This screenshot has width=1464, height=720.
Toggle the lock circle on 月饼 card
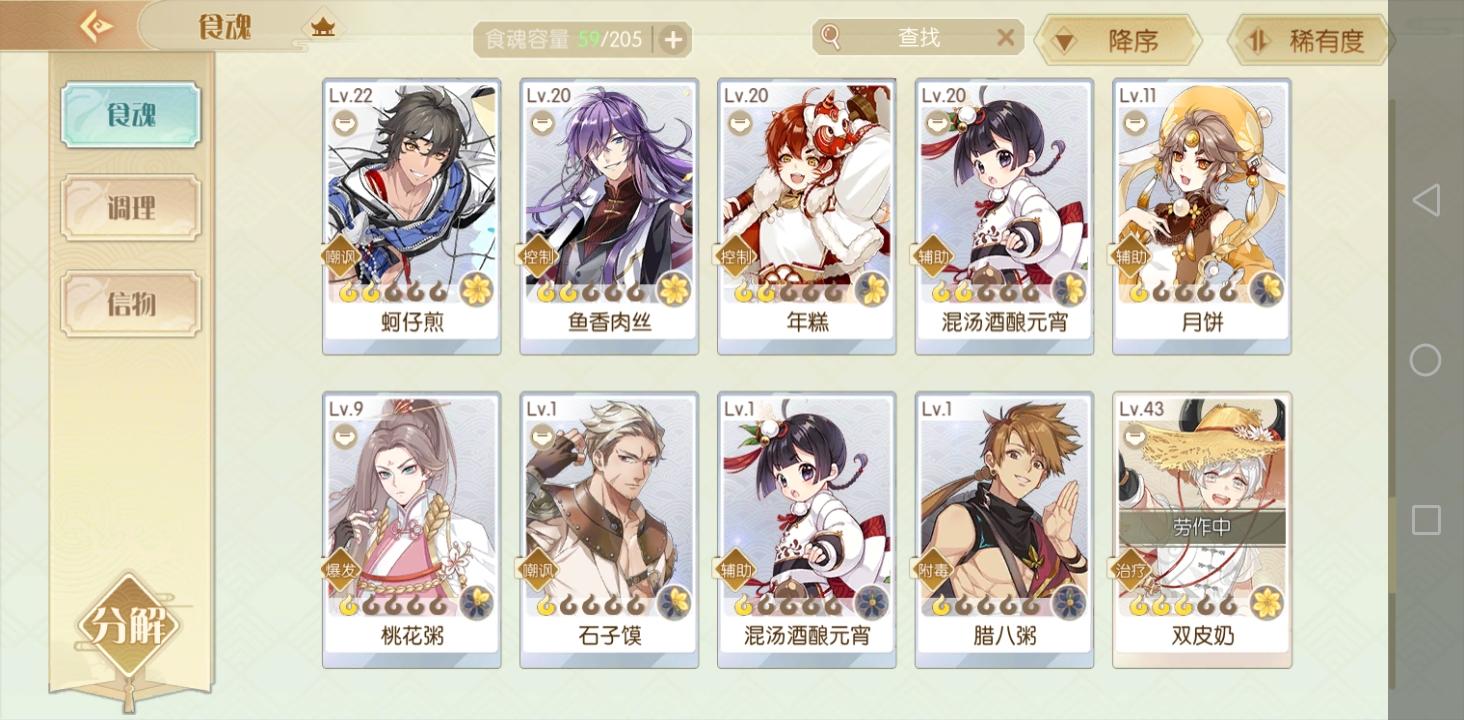coord(1134,123)
